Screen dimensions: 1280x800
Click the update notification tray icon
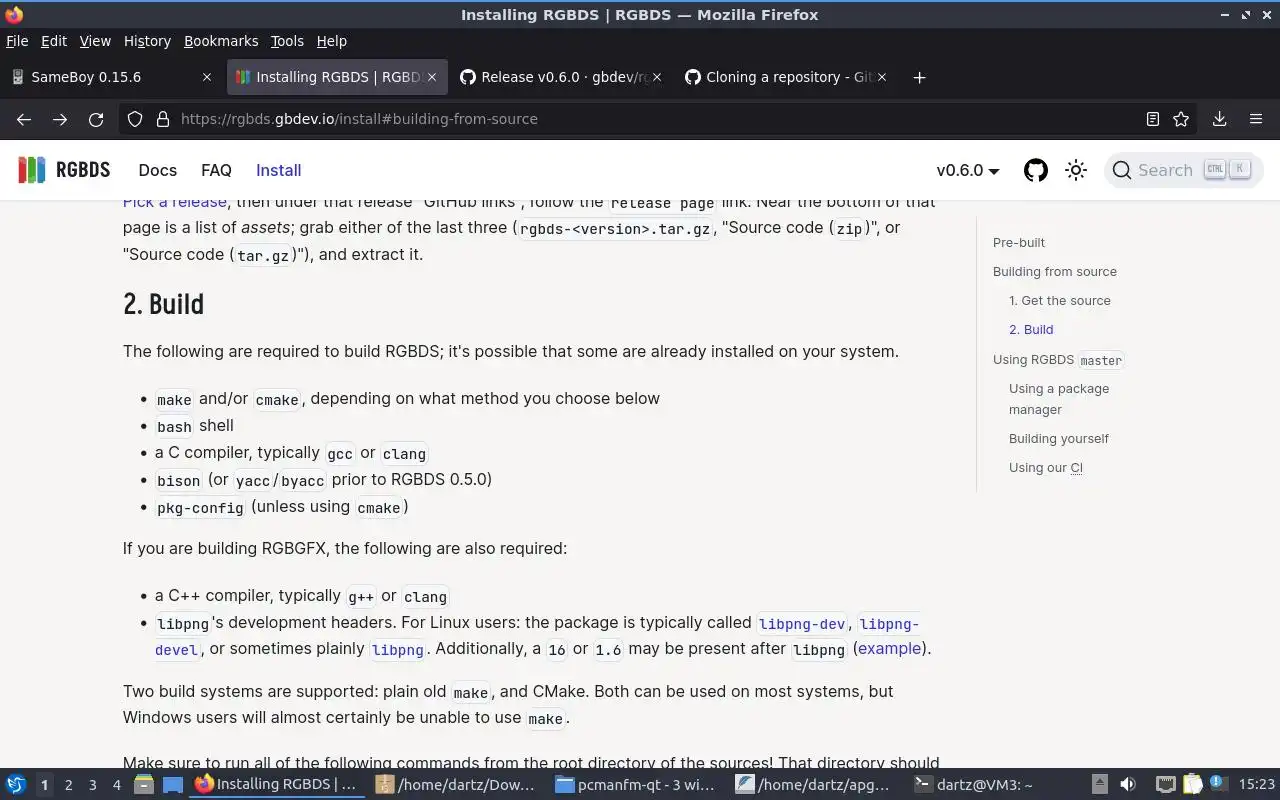tap(1218, 785)
